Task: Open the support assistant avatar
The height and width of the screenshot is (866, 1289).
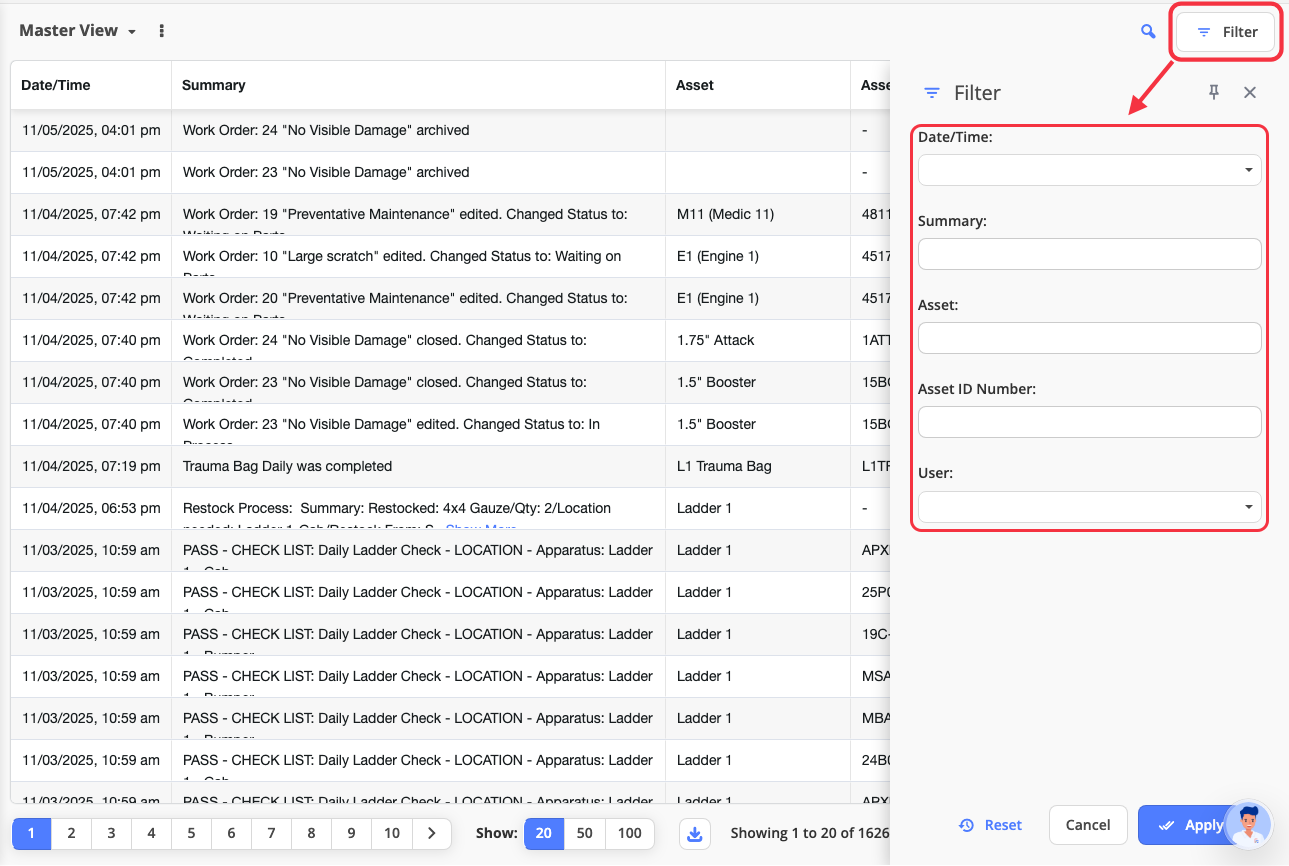Action: tap(1248, 825)
